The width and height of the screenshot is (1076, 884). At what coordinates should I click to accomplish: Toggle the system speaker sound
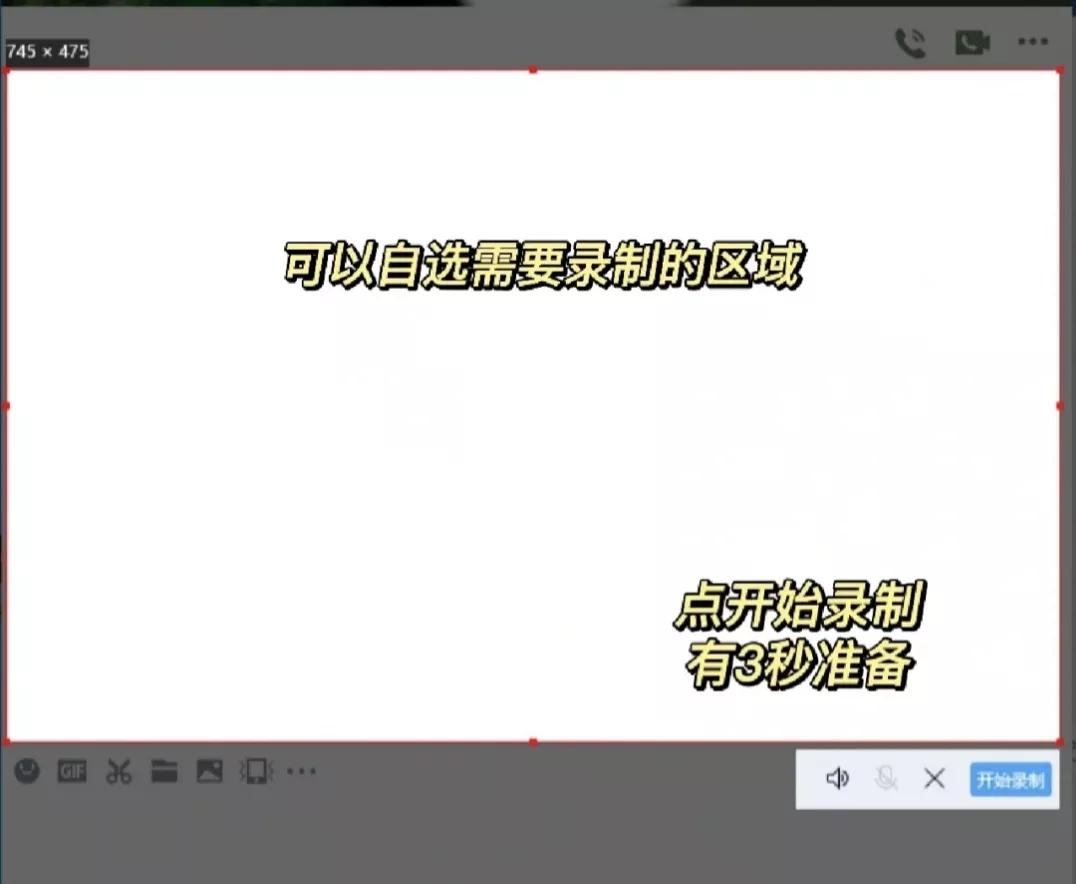(838, 778)
